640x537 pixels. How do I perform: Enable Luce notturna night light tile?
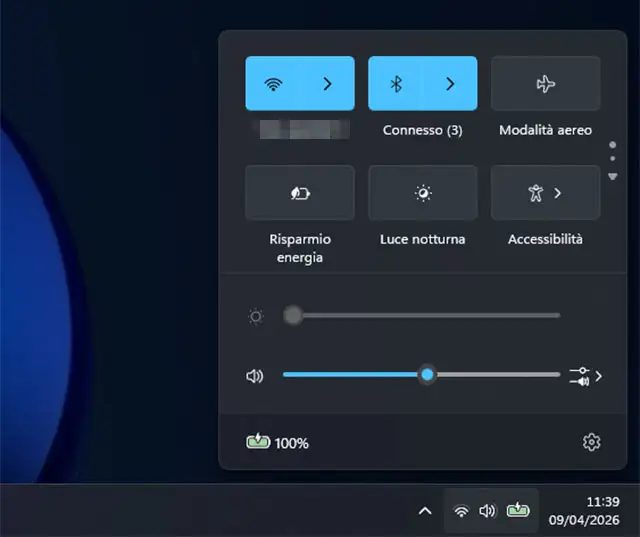pos(423,193)
